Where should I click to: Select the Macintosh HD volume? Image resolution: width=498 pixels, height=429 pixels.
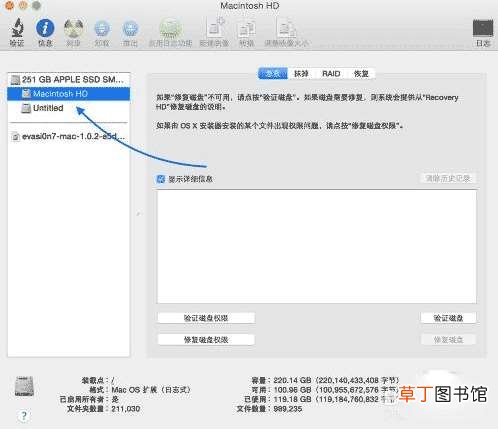pos(68,94)
